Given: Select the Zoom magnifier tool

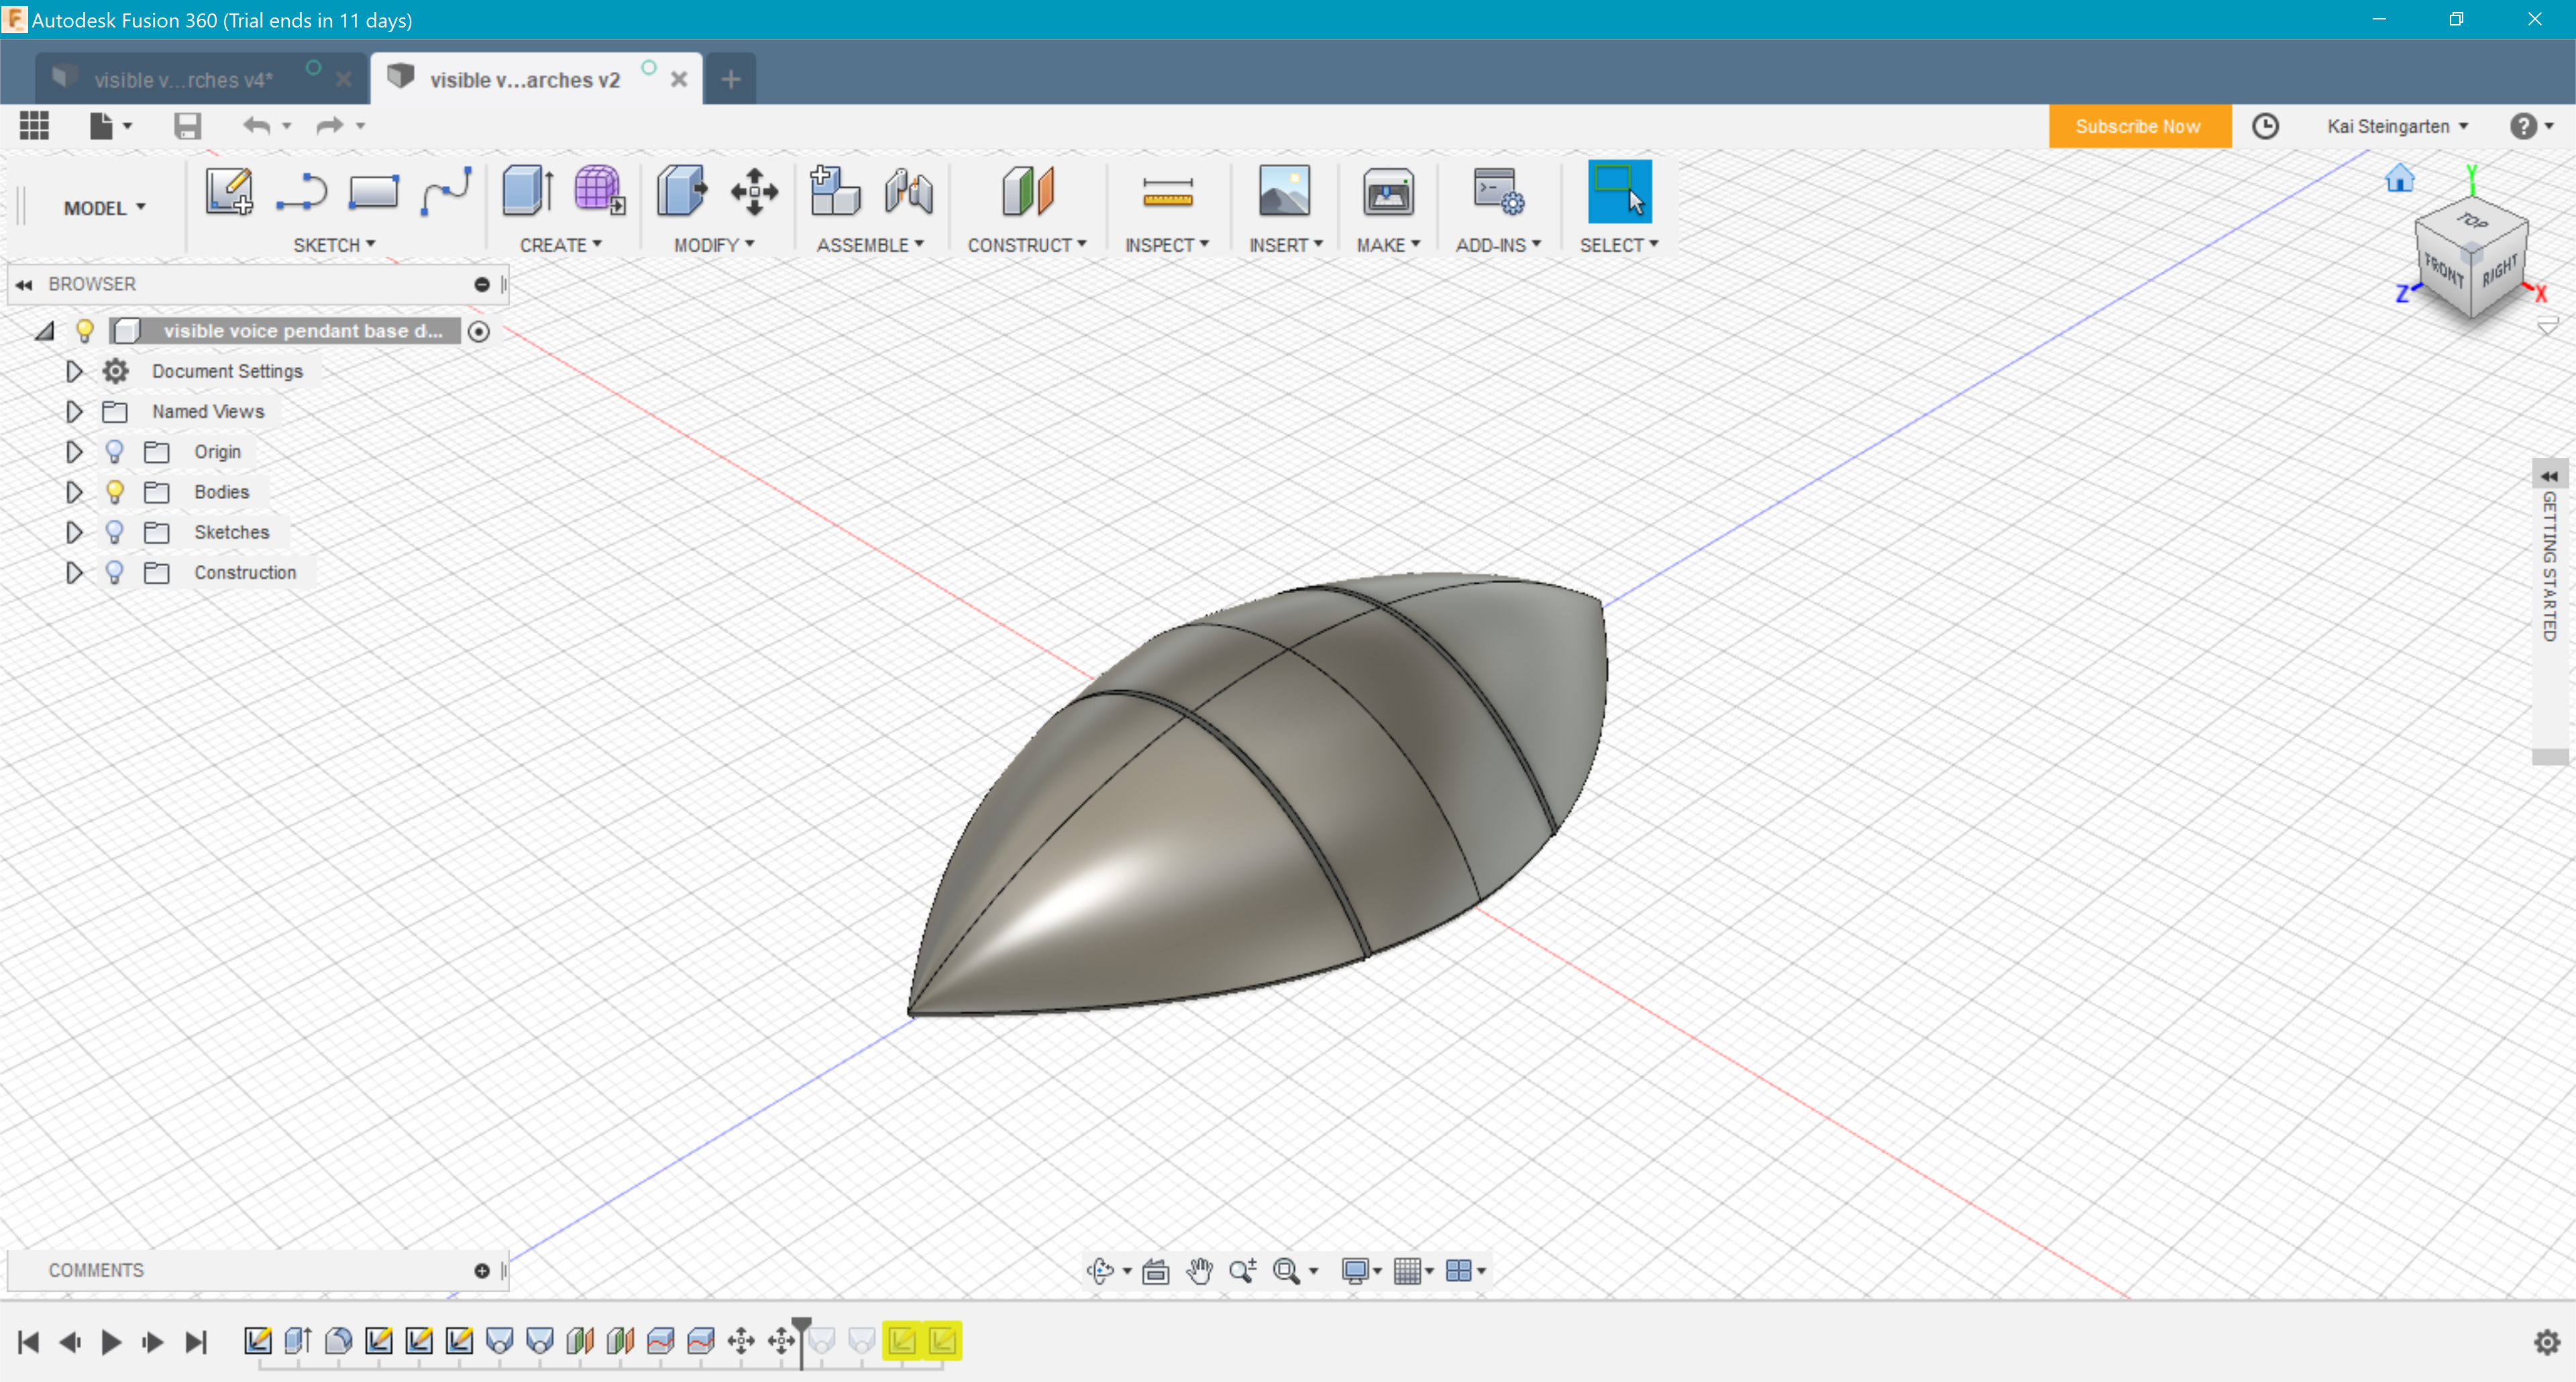Looking at the screenshot, I should tap(1242, 1270).
